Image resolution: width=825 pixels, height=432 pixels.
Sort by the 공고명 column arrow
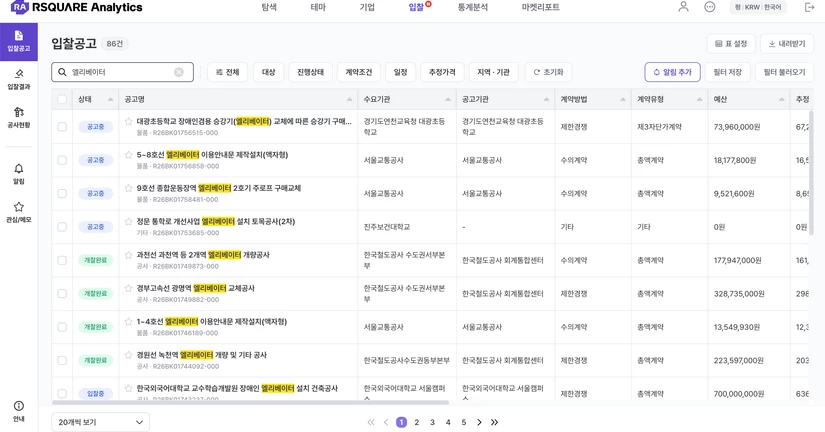click(349, 99)
